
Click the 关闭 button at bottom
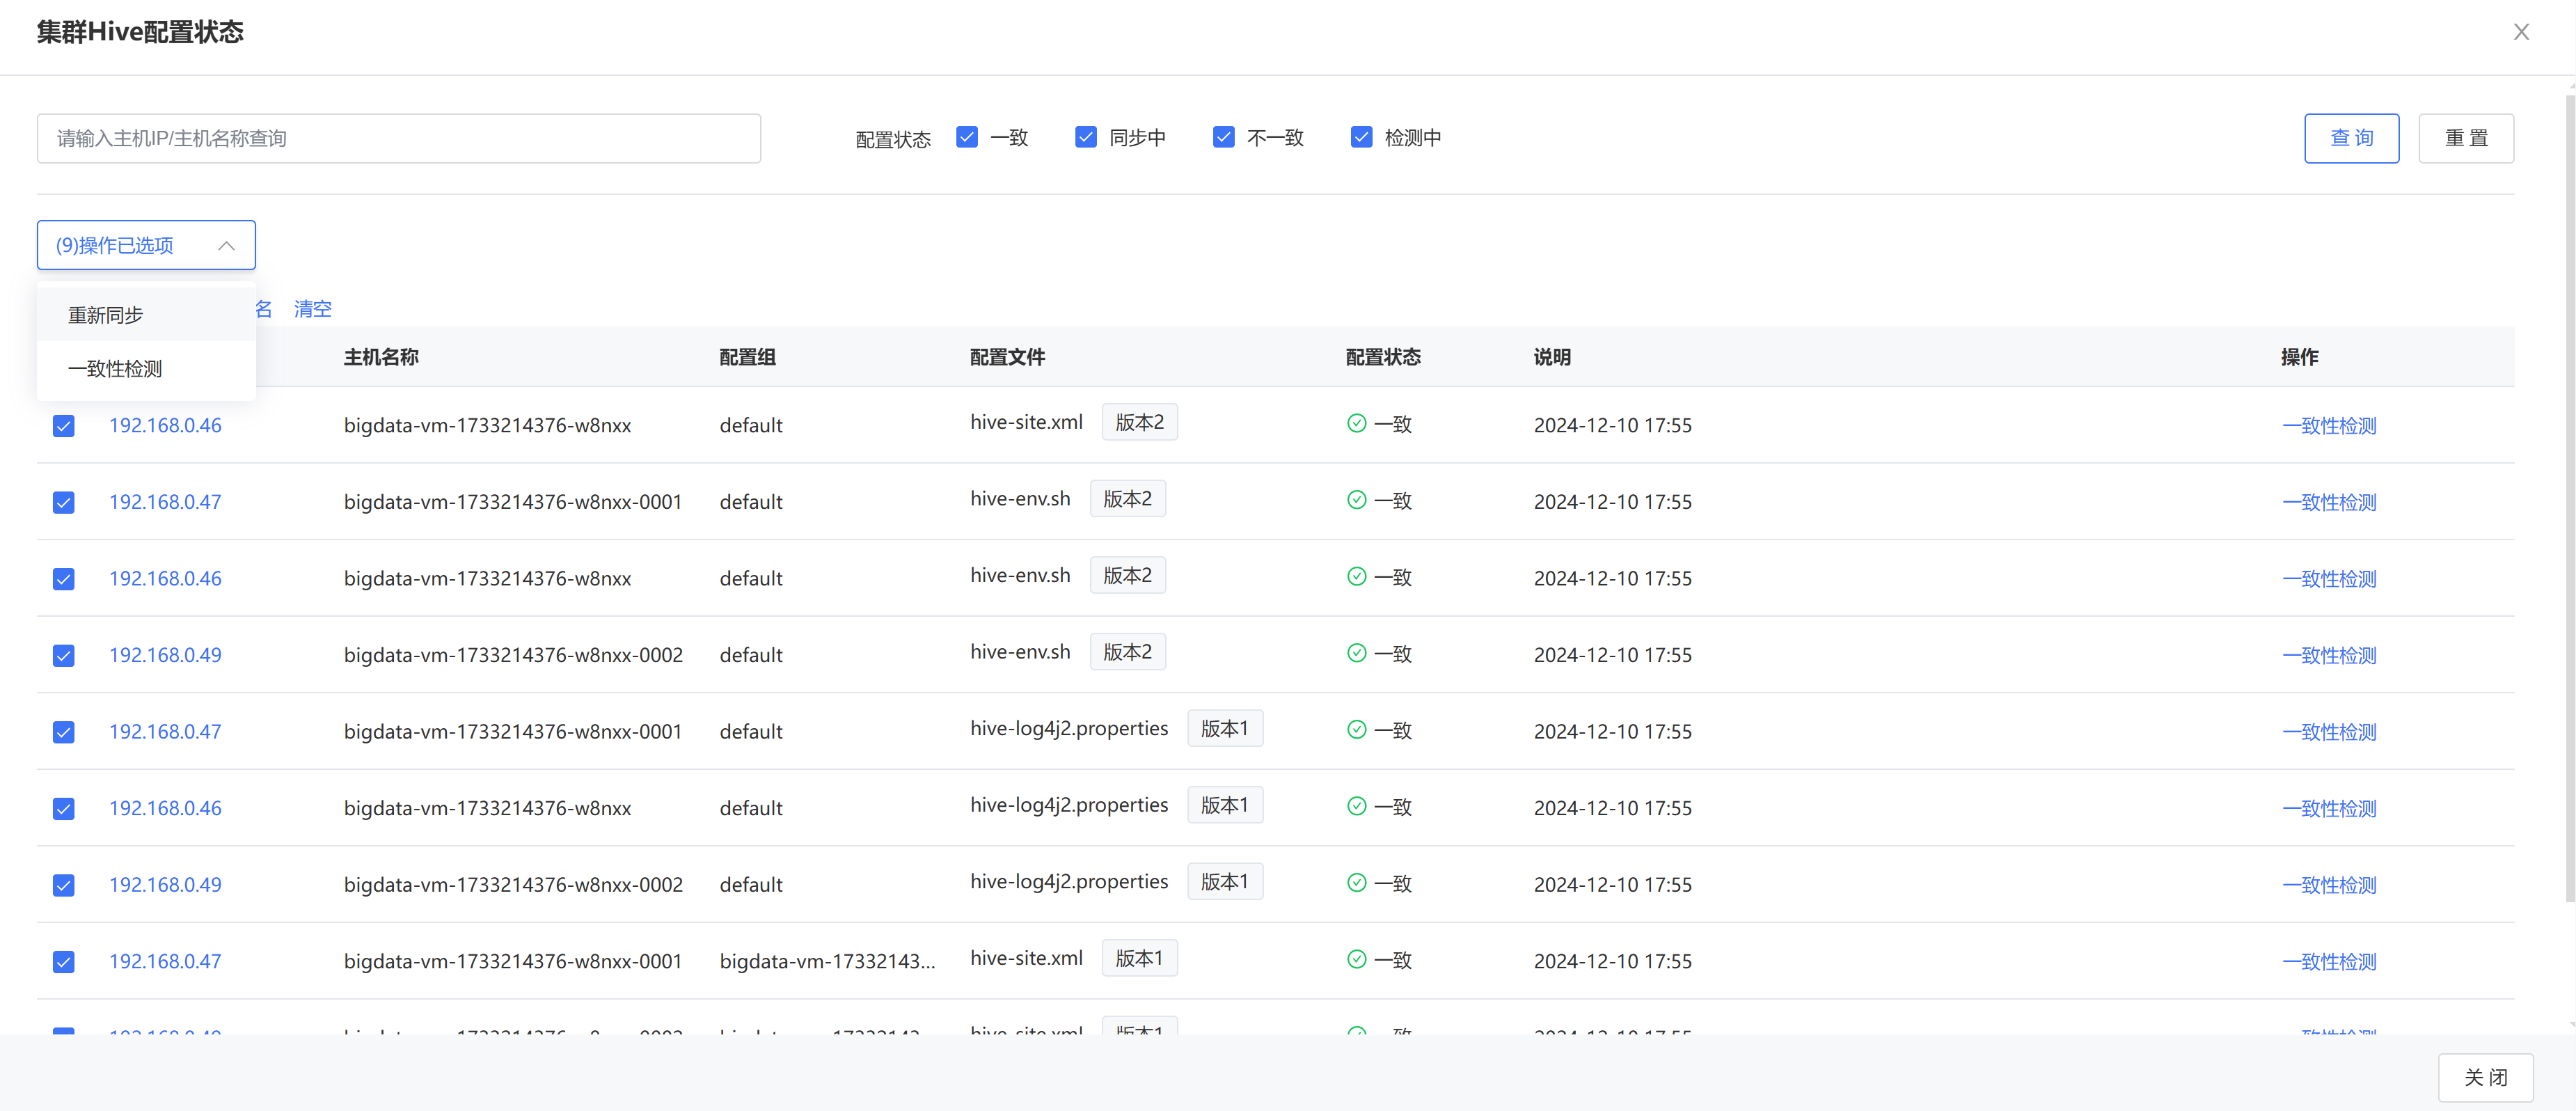tap(2485, 1077)
